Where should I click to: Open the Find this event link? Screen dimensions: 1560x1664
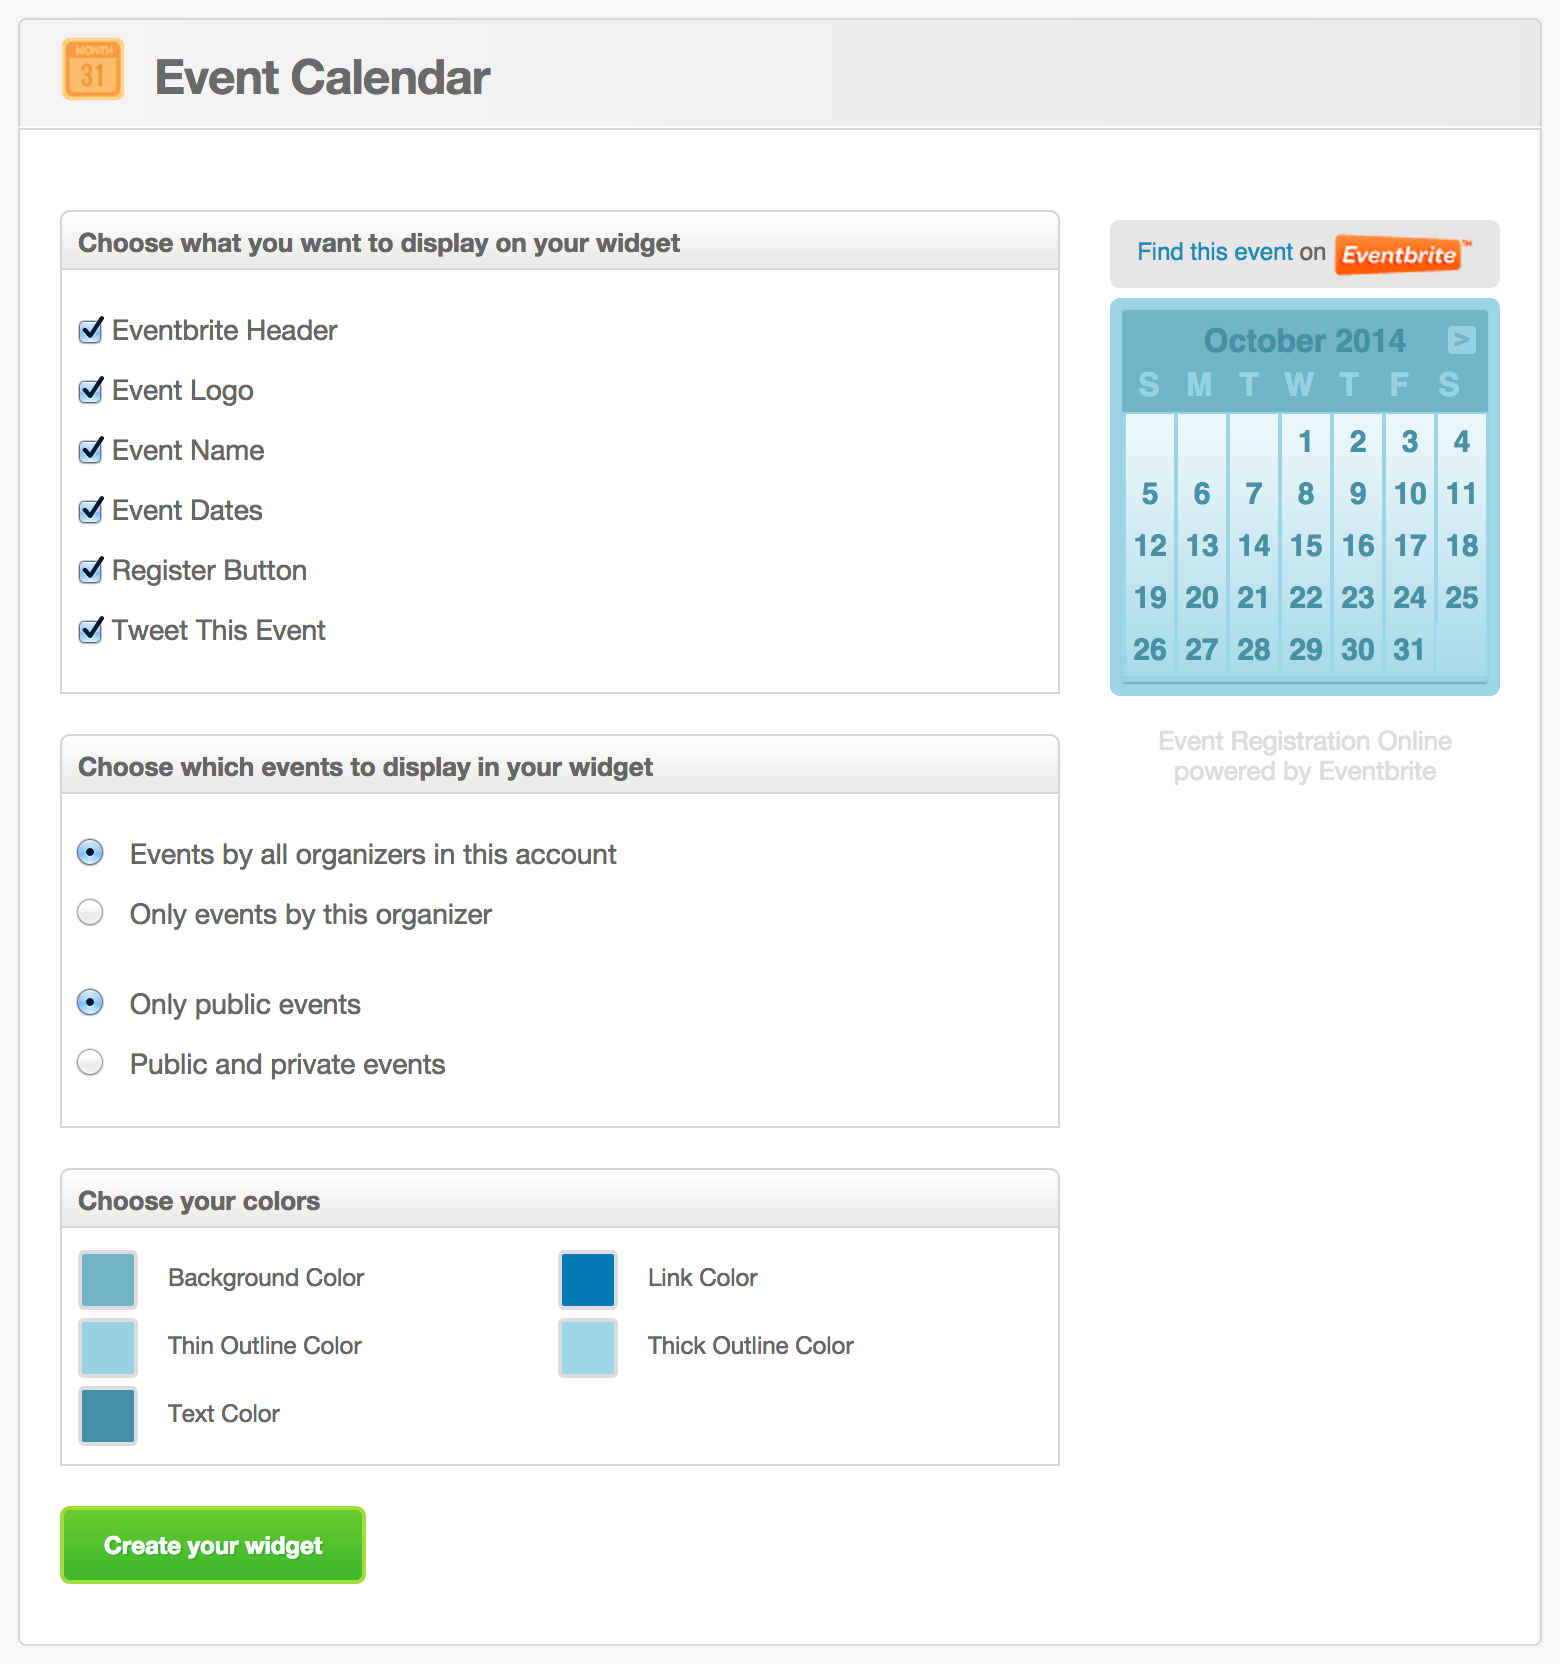pyautogui.click(x=1215, y=252)
